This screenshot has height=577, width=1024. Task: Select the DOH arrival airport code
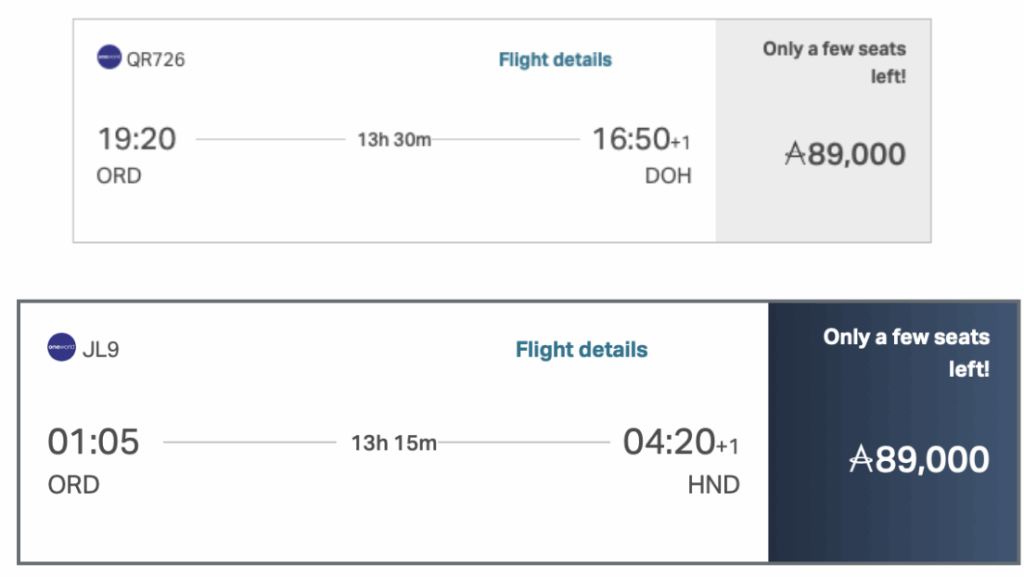(667, 176)
